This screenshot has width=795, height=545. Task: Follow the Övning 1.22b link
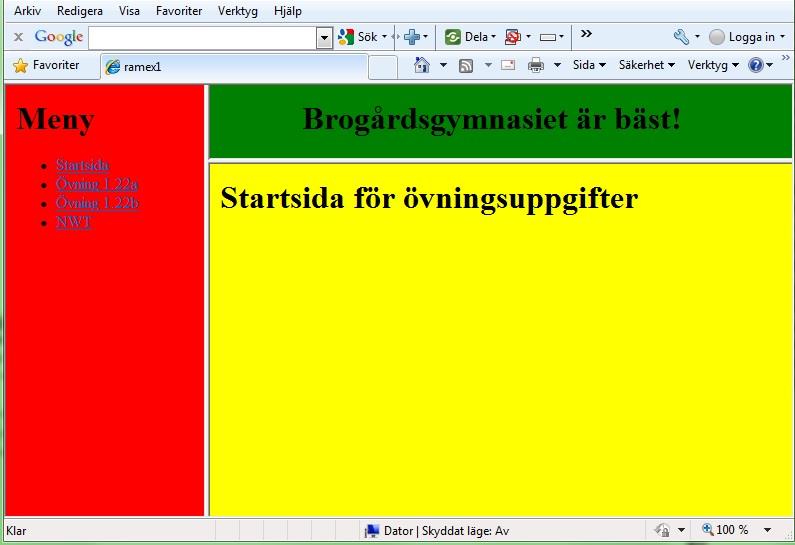(97, 203)
